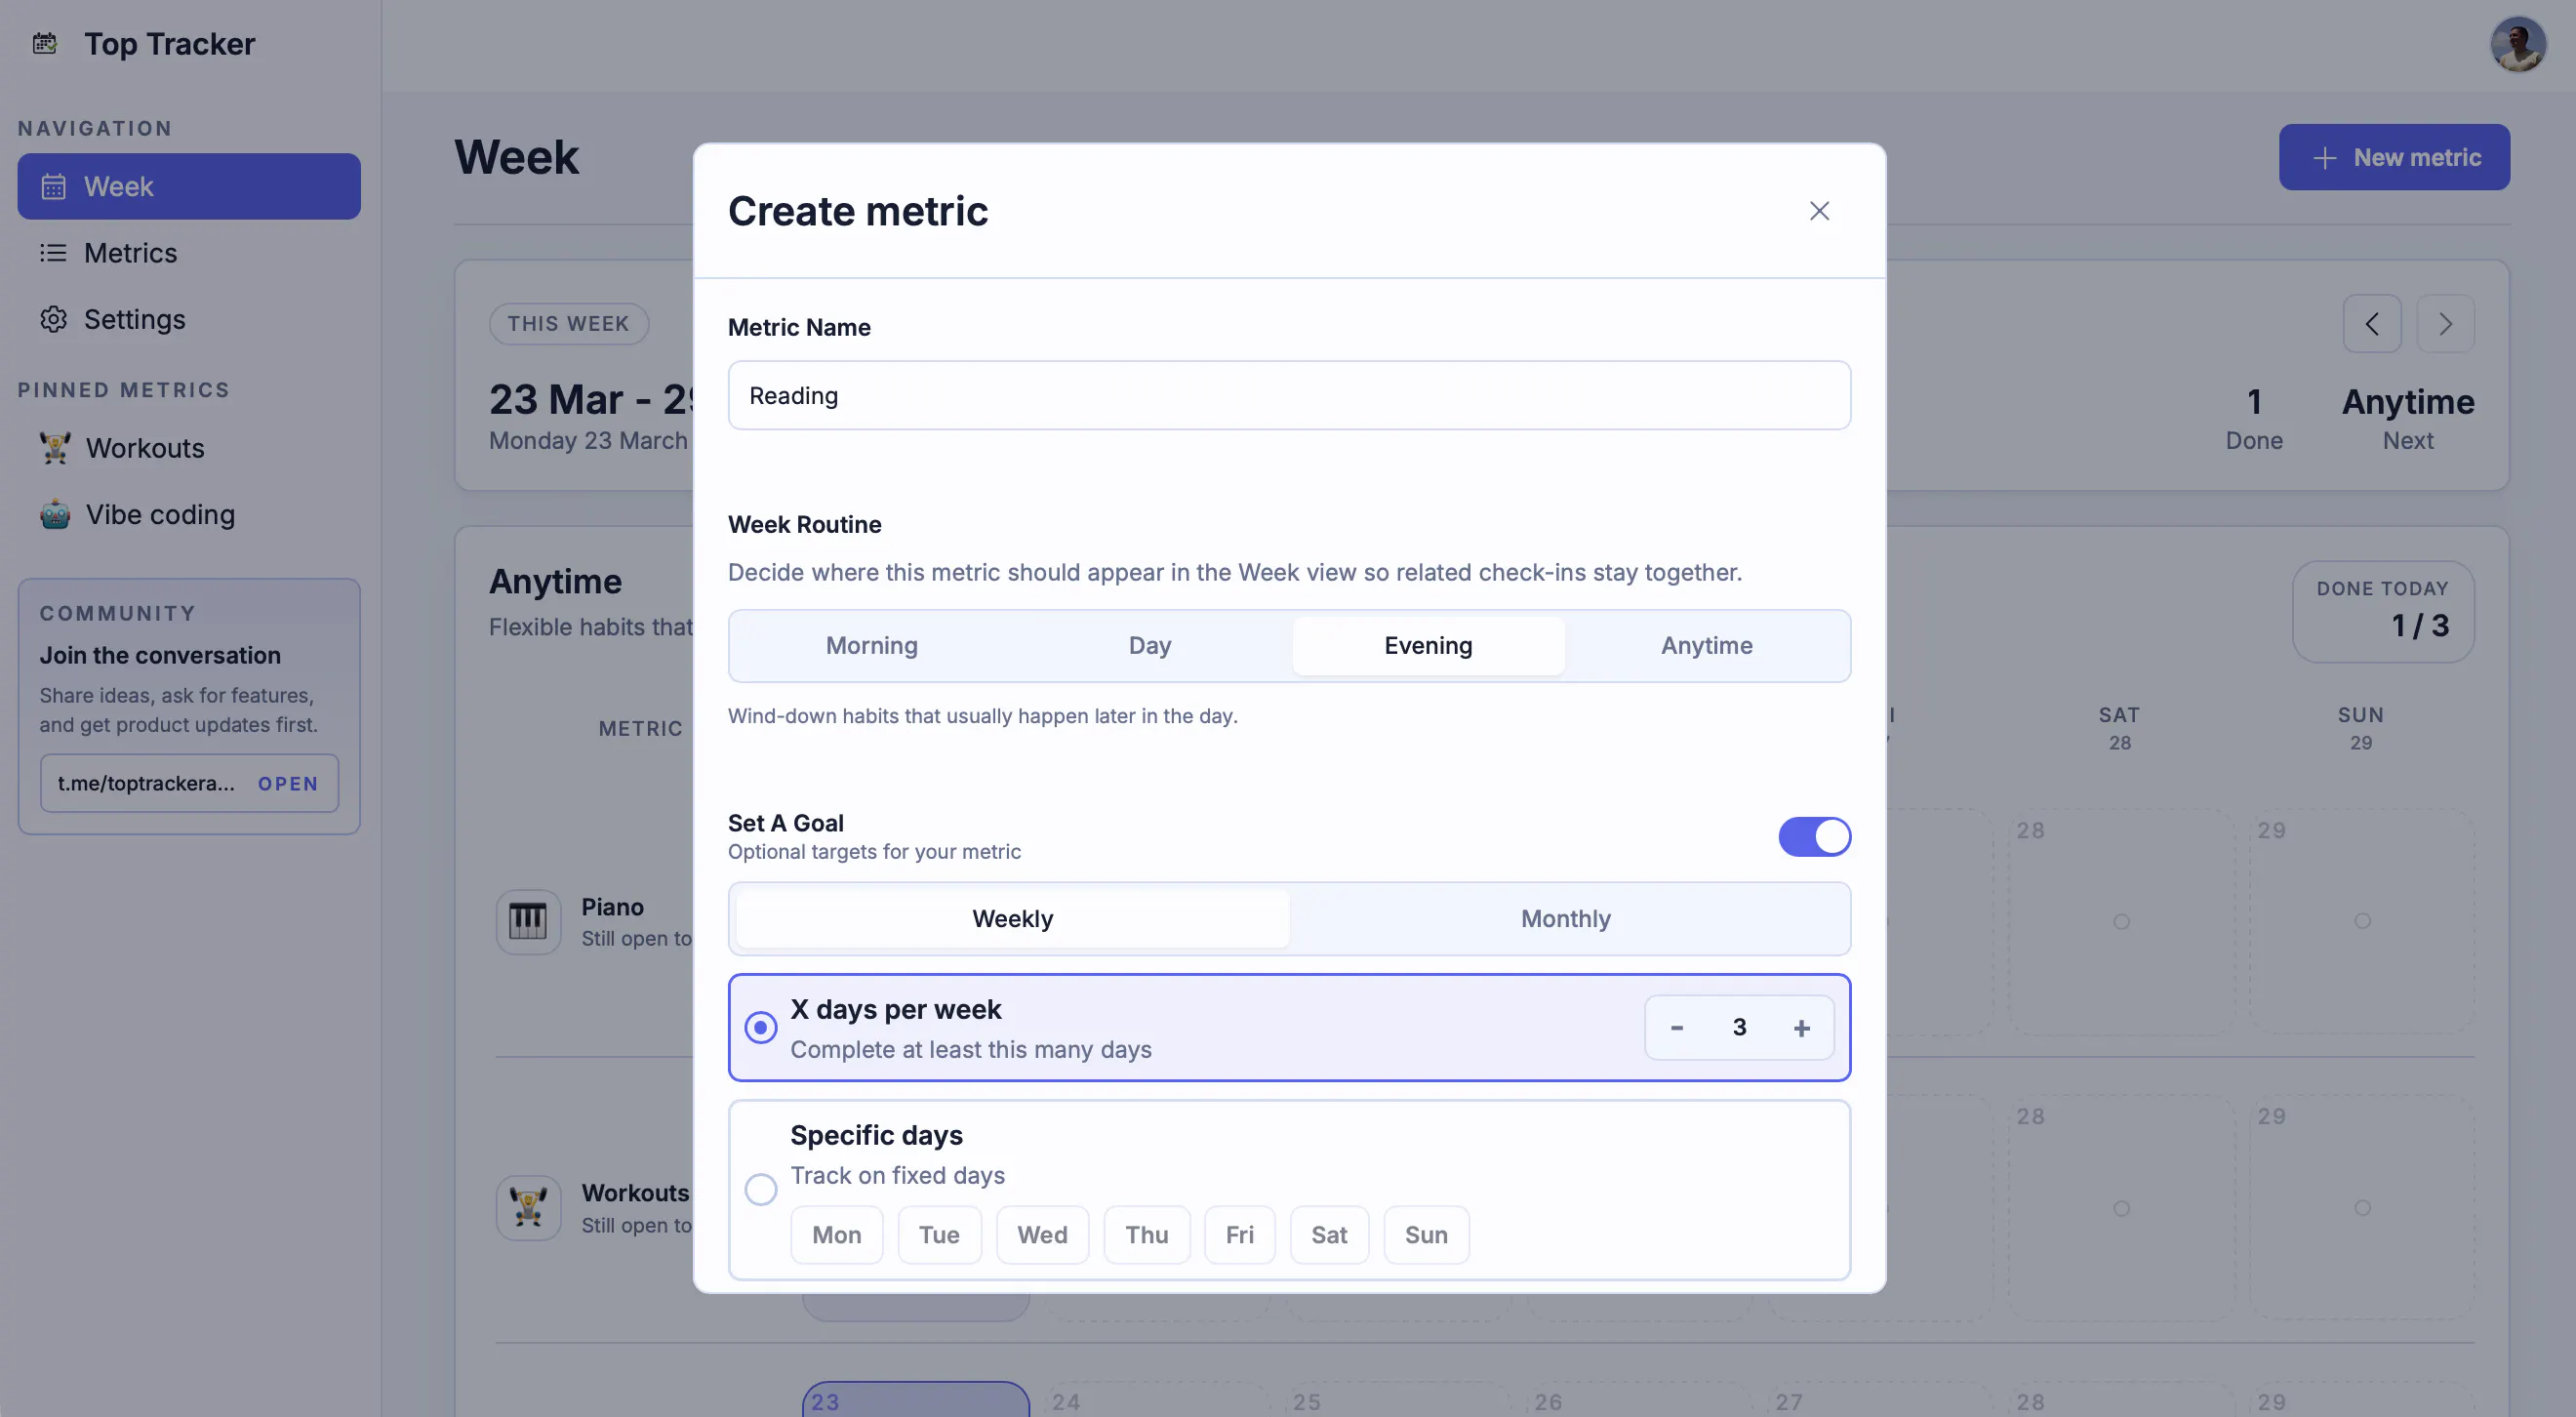
Task: Go to next week with right chevron
Action: [x=2445, y=324]
